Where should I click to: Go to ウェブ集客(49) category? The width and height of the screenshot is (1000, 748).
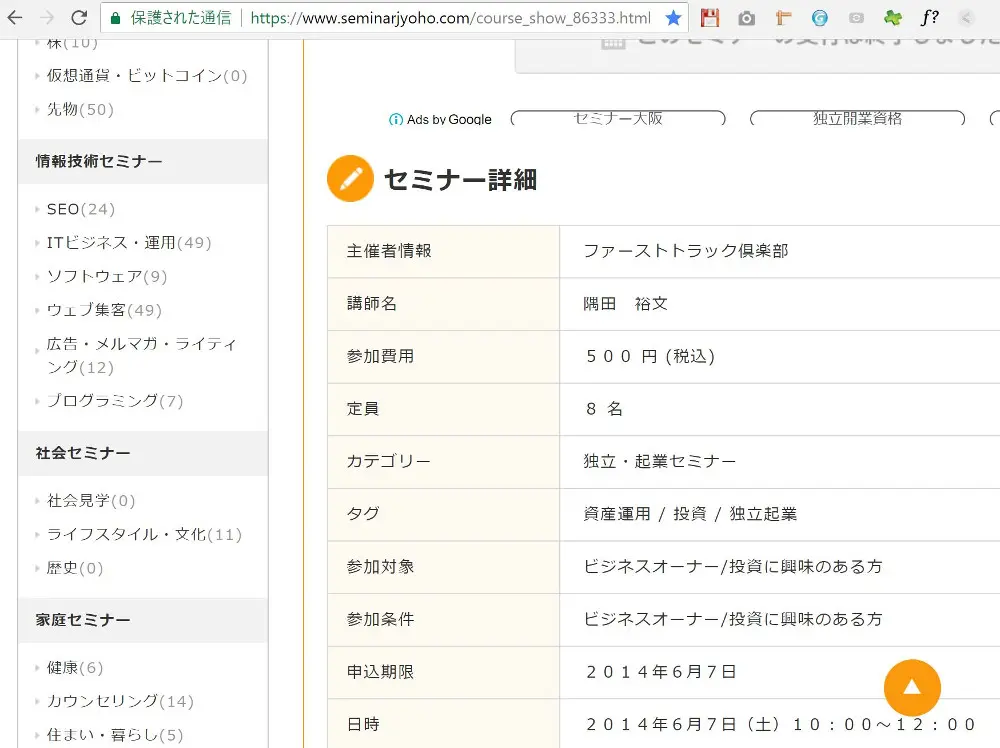point(103,310)
